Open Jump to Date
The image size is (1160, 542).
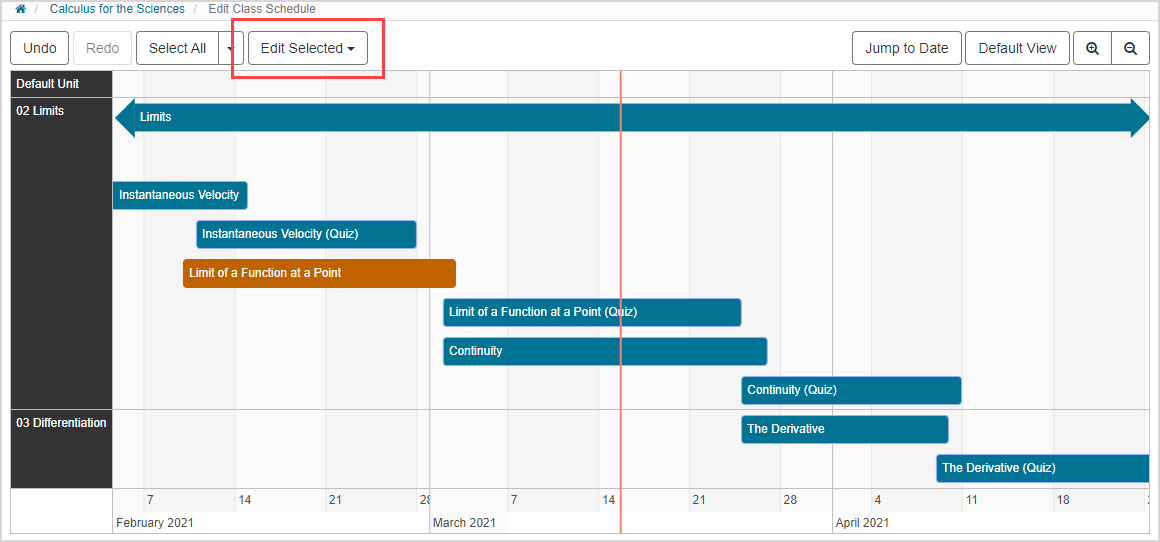coord(906,48)
